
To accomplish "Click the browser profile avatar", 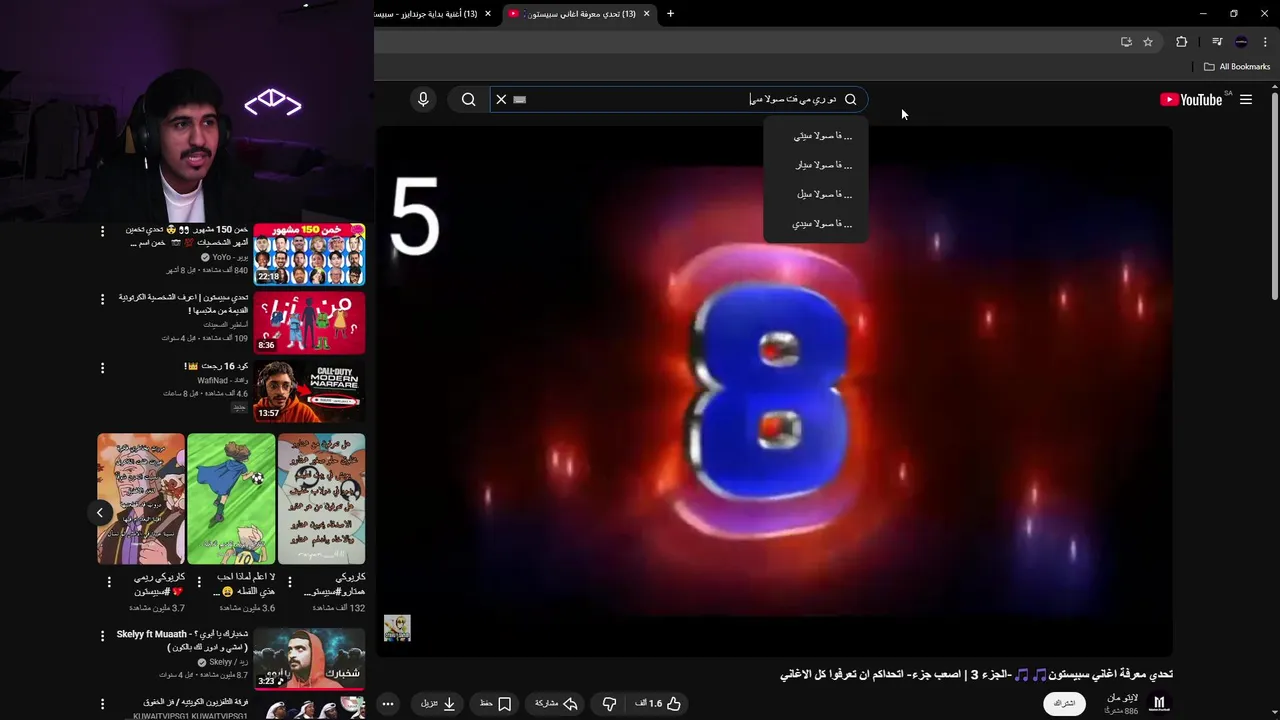I will click(1241, 42).
